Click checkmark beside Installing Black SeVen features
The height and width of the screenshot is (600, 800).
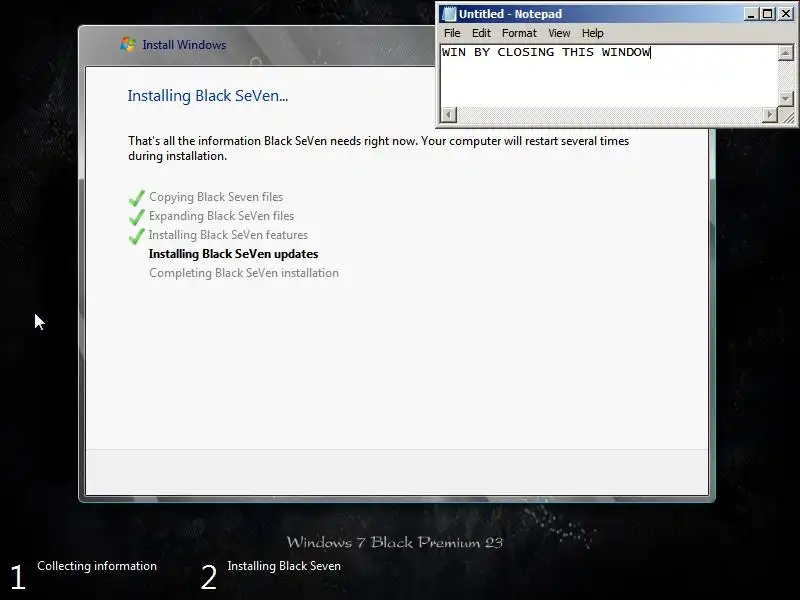click(x=137, y=236)
